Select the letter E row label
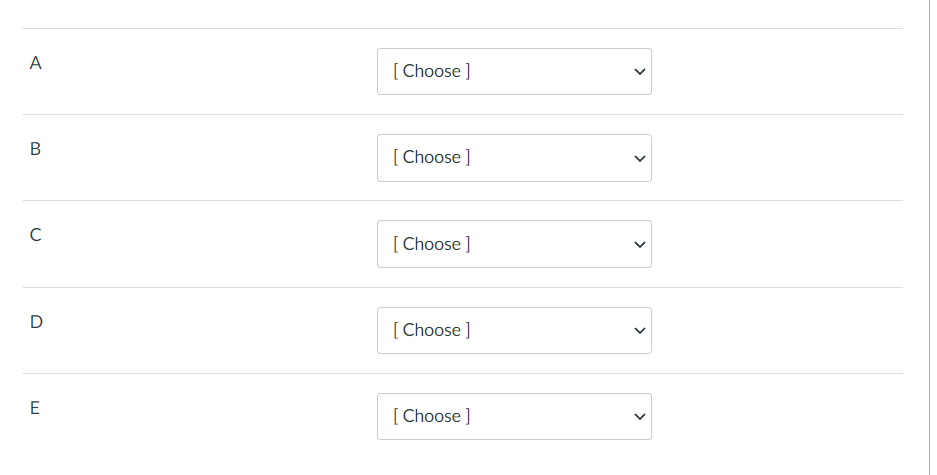The height and width of the screenshot is (475, 937). click(x=35, y=408)
